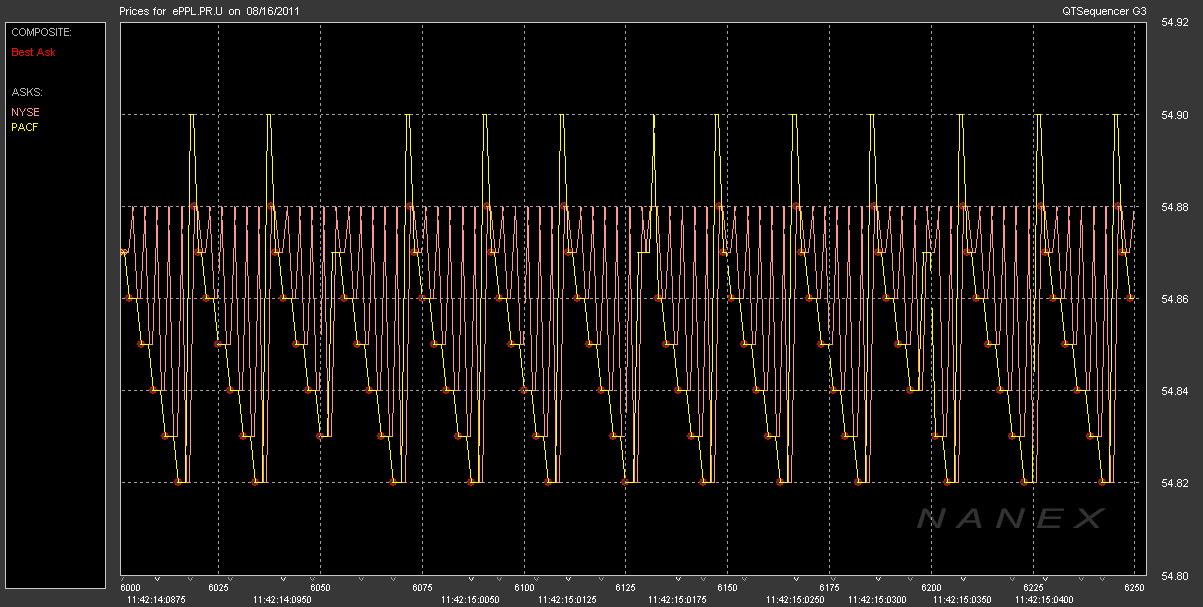Click the 6125 sequence axis label
The width and height of the screenshot is (1203, 607).
tap(624, 588)
